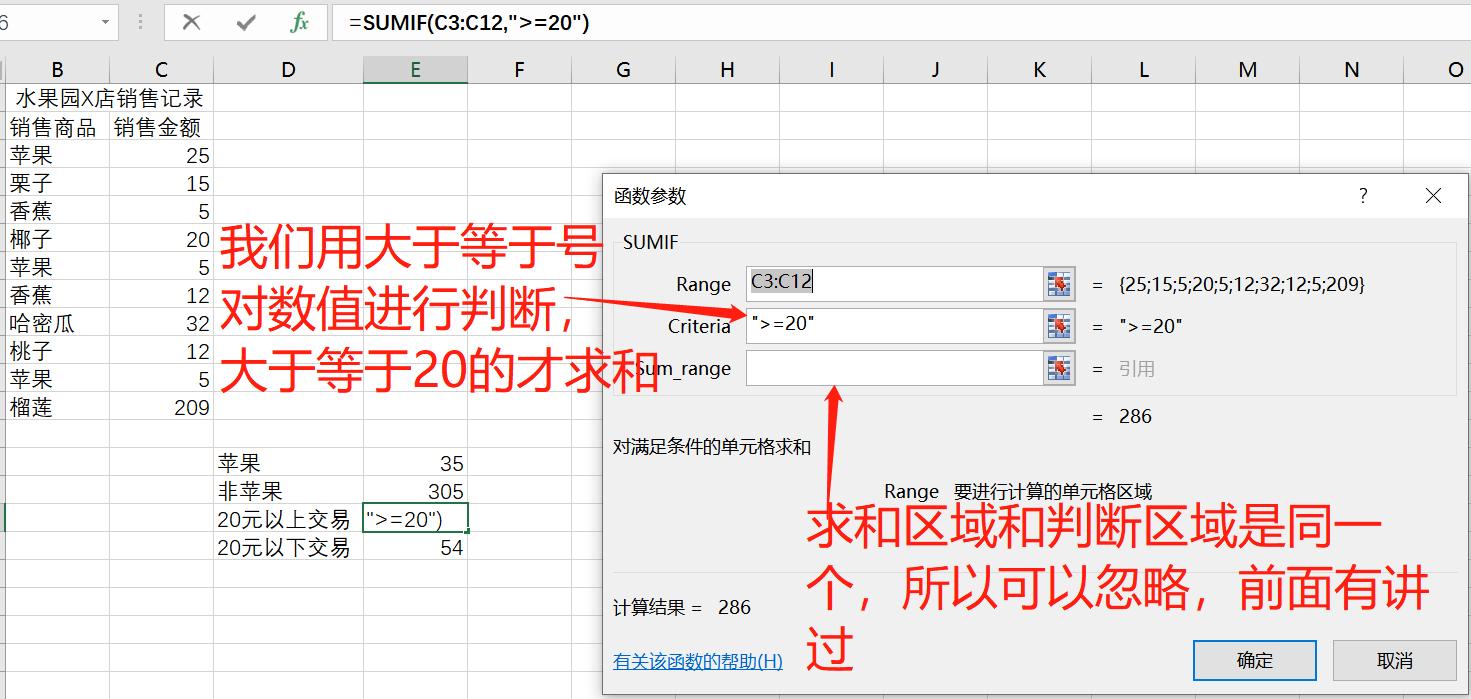Viewport: 1471px width, 699px height.
Task: Close the 函数参数 dialog with its X
Action: coord(1434,196)
